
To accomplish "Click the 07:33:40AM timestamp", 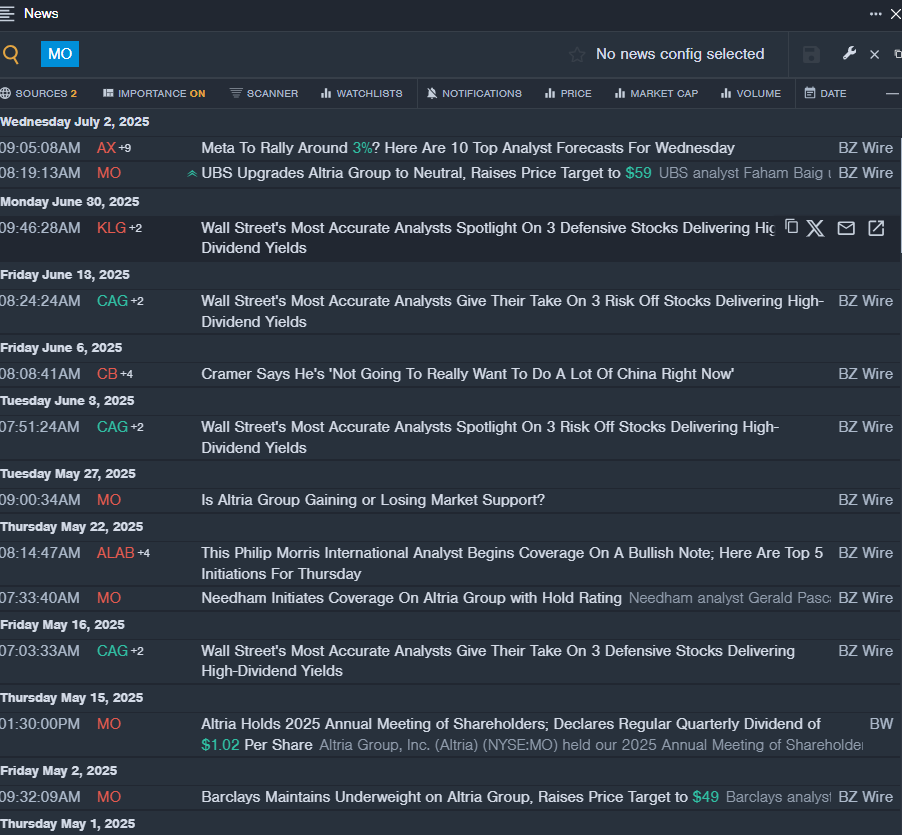I will 40,598.
